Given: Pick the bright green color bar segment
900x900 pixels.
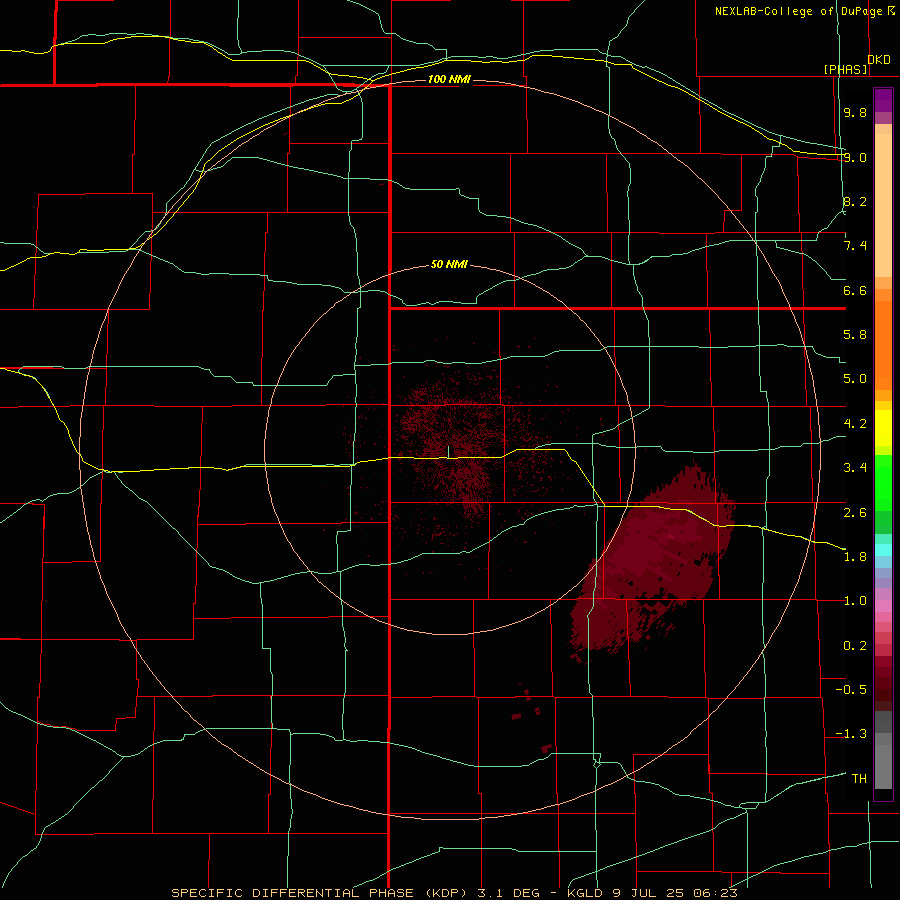Looking at the screenshot, I should (883, 483).
